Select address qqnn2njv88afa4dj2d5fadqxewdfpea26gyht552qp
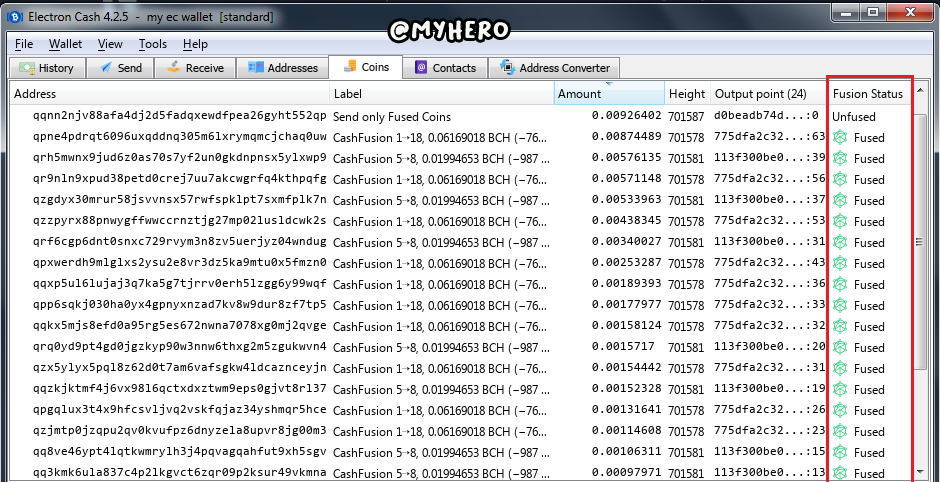This screenshot has width=940, height=482. coord(180,116)
